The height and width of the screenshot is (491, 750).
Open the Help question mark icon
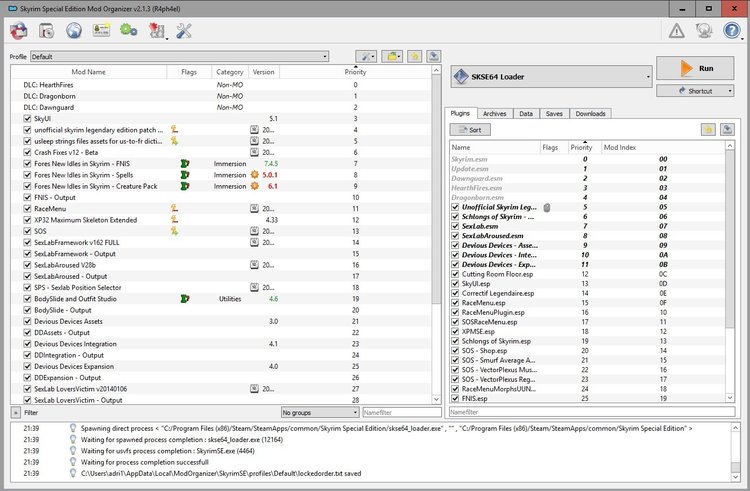click(x=732, y=31)
